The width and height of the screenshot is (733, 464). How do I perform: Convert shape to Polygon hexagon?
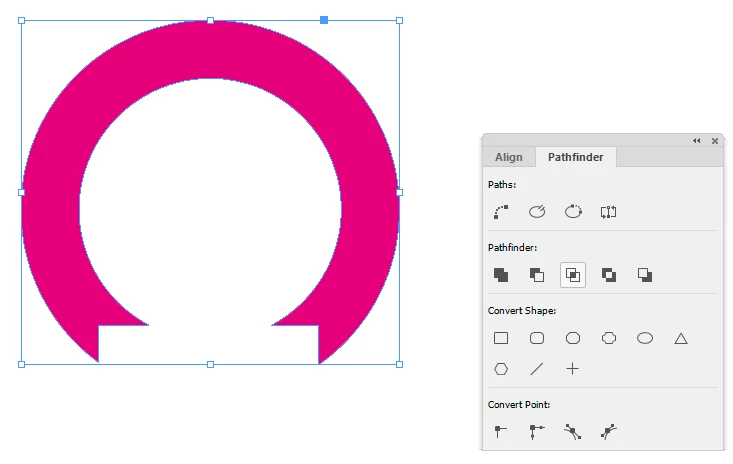click(501, 369)
